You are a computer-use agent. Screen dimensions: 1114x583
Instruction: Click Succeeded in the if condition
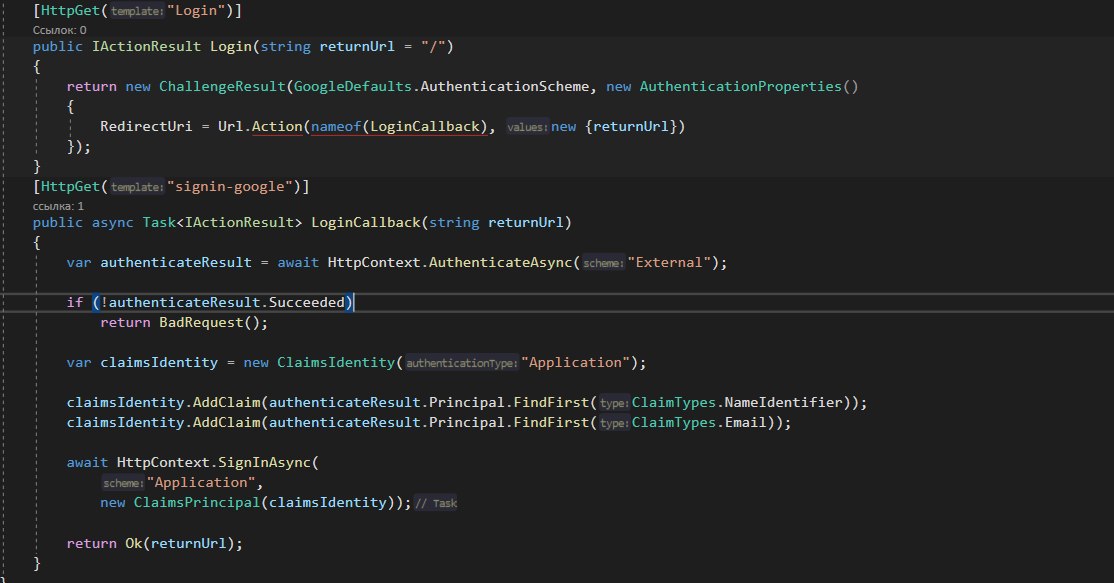[x=306, y=303]
